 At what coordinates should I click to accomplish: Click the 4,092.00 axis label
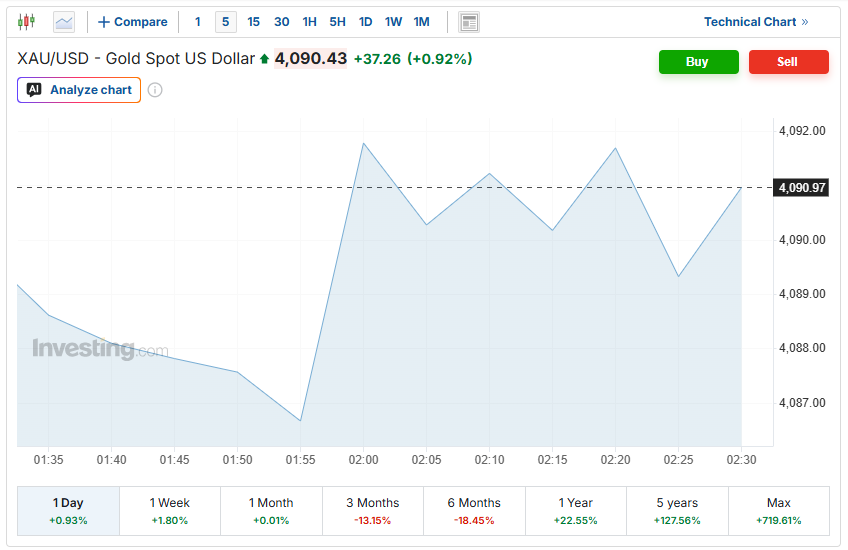tap(802, 131)
